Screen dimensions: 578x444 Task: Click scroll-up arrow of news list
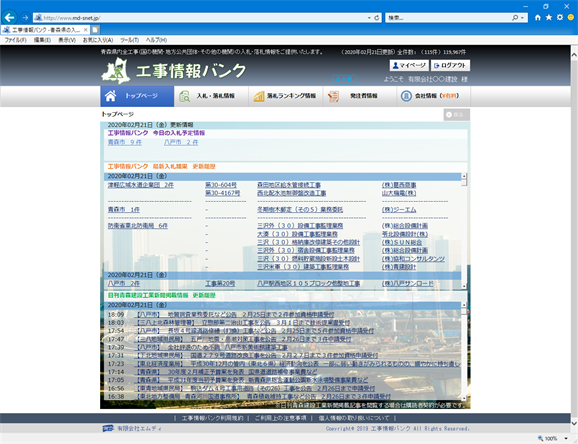(464, 305)
